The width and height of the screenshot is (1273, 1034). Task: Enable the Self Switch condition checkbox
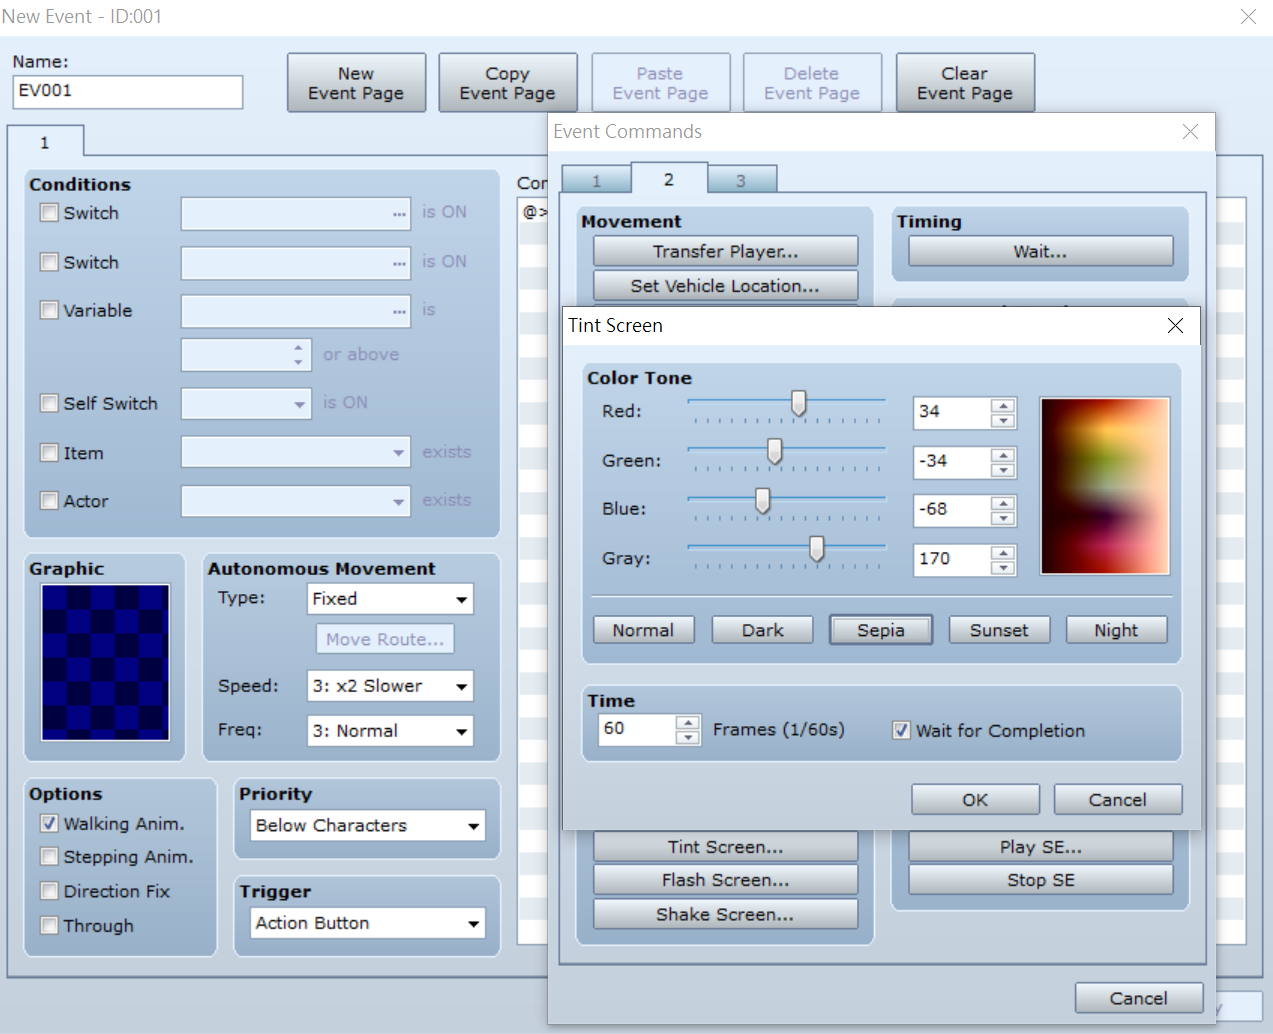[49, 403]
